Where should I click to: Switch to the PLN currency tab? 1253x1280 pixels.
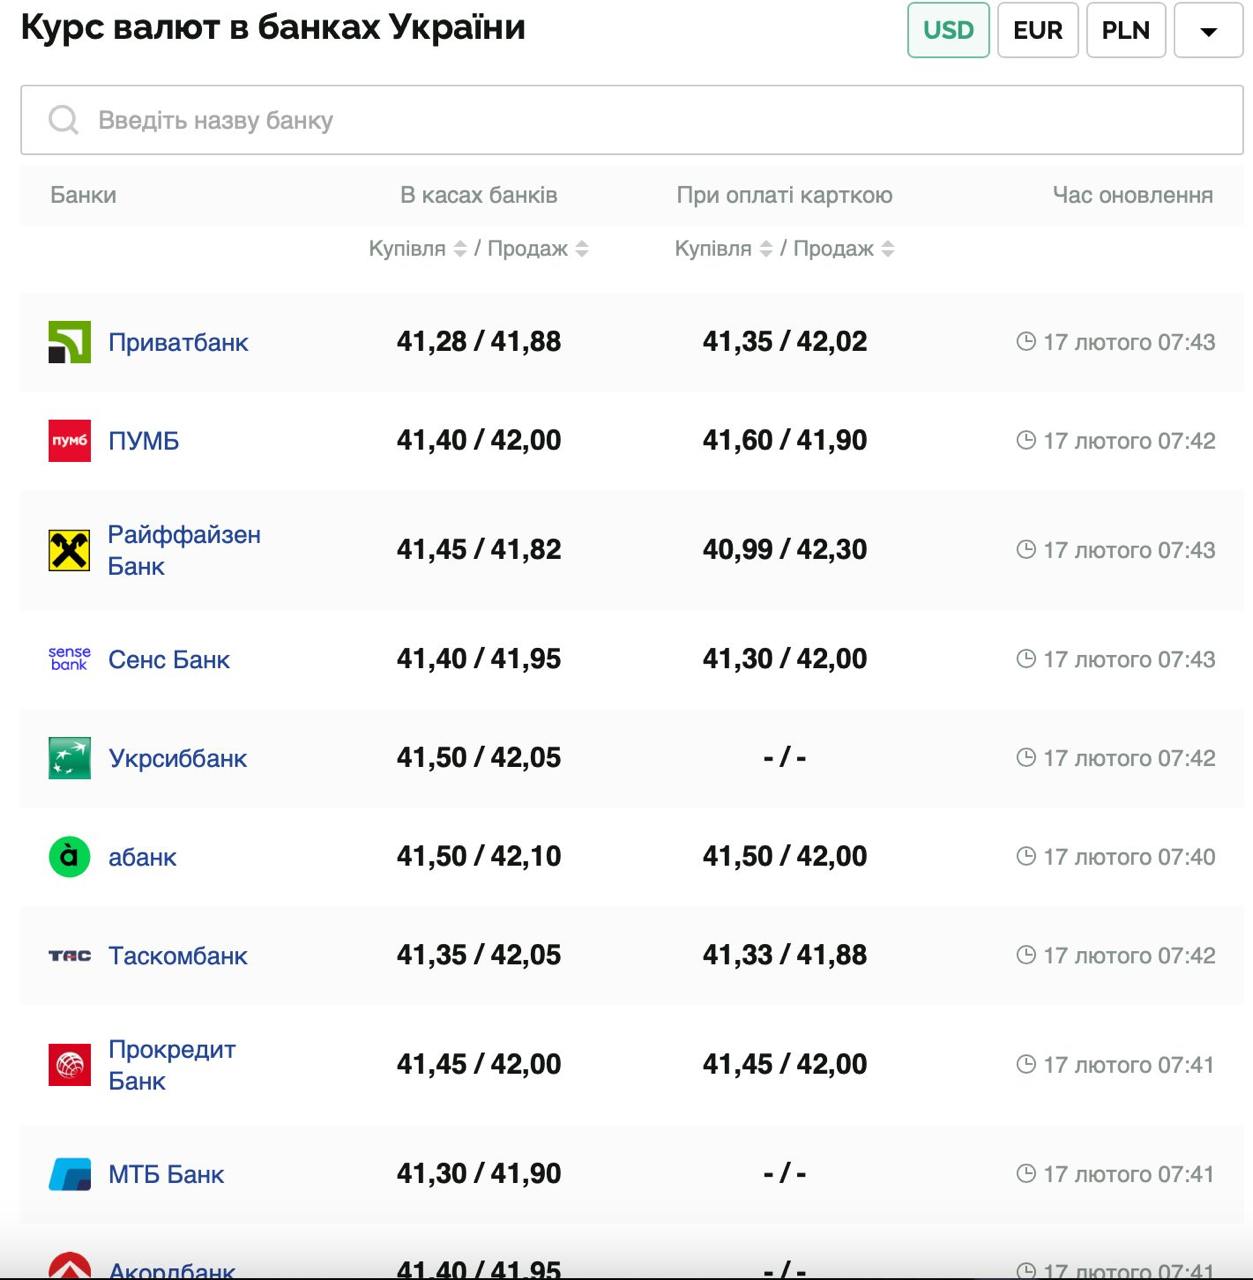point(1125,31)
